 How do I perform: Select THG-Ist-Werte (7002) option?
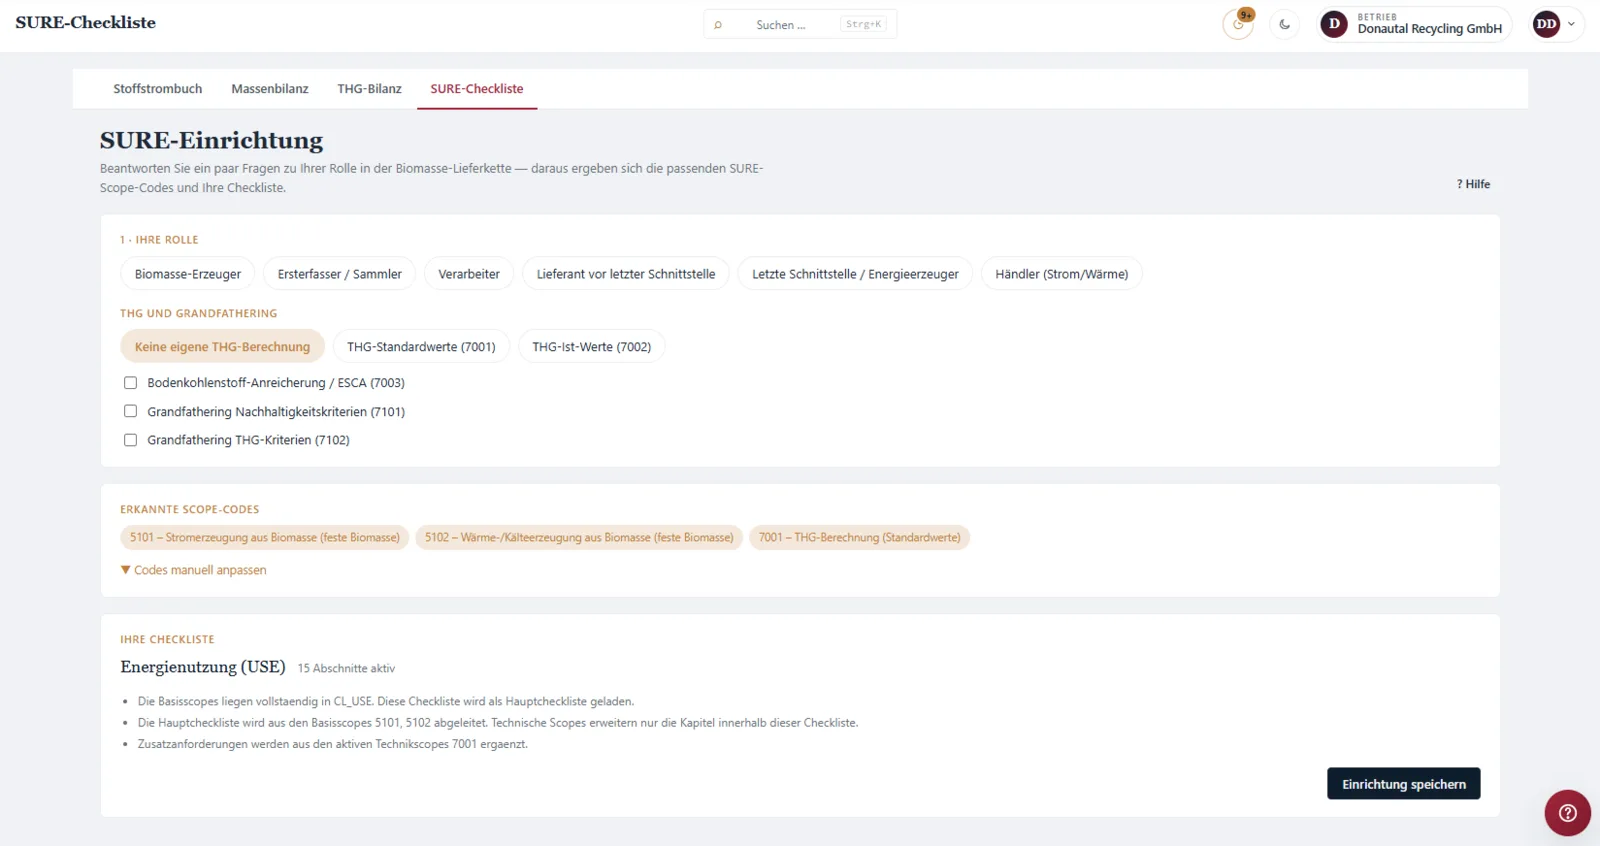point(591,347)
